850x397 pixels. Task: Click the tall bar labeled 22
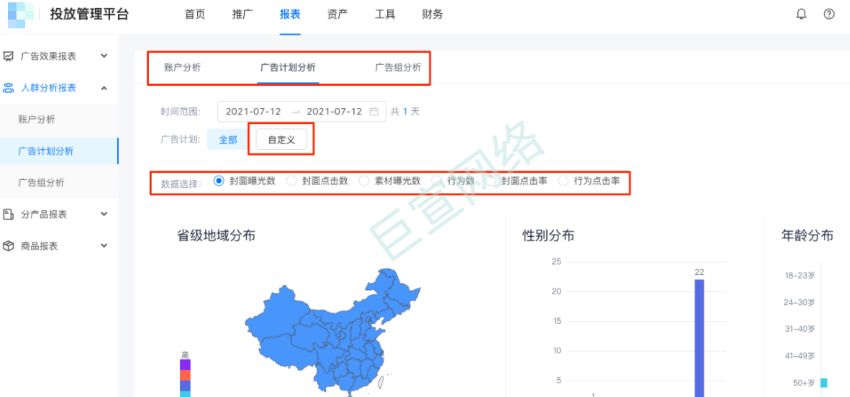tap(699, 338)
